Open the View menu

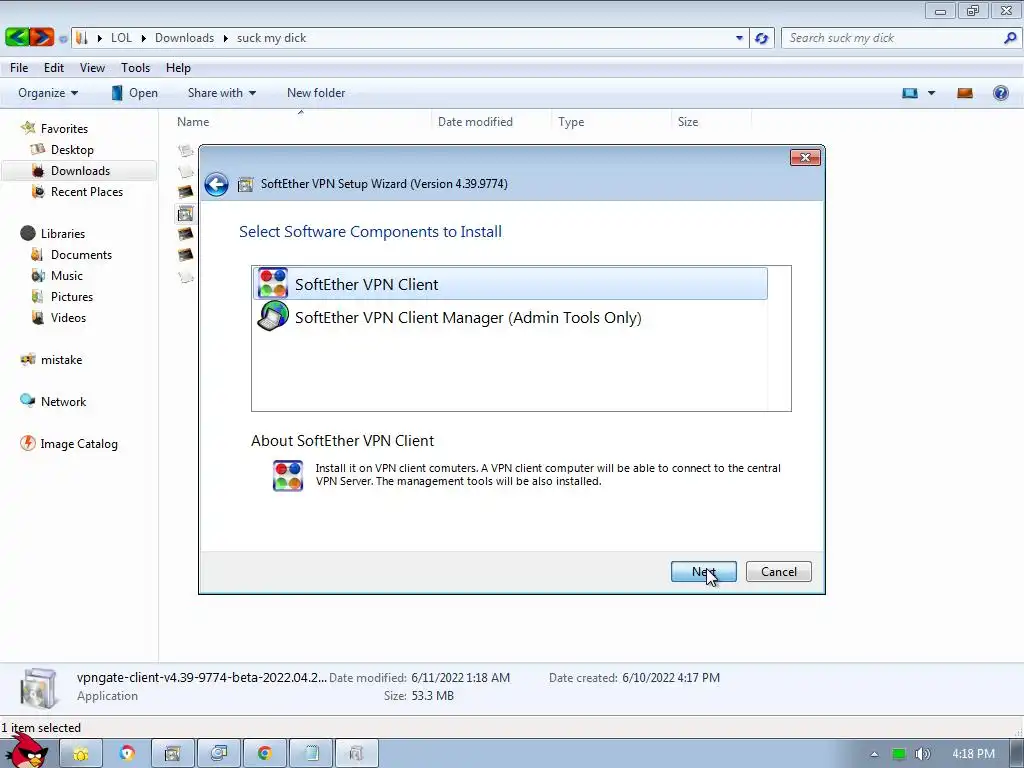coord(92,68)
